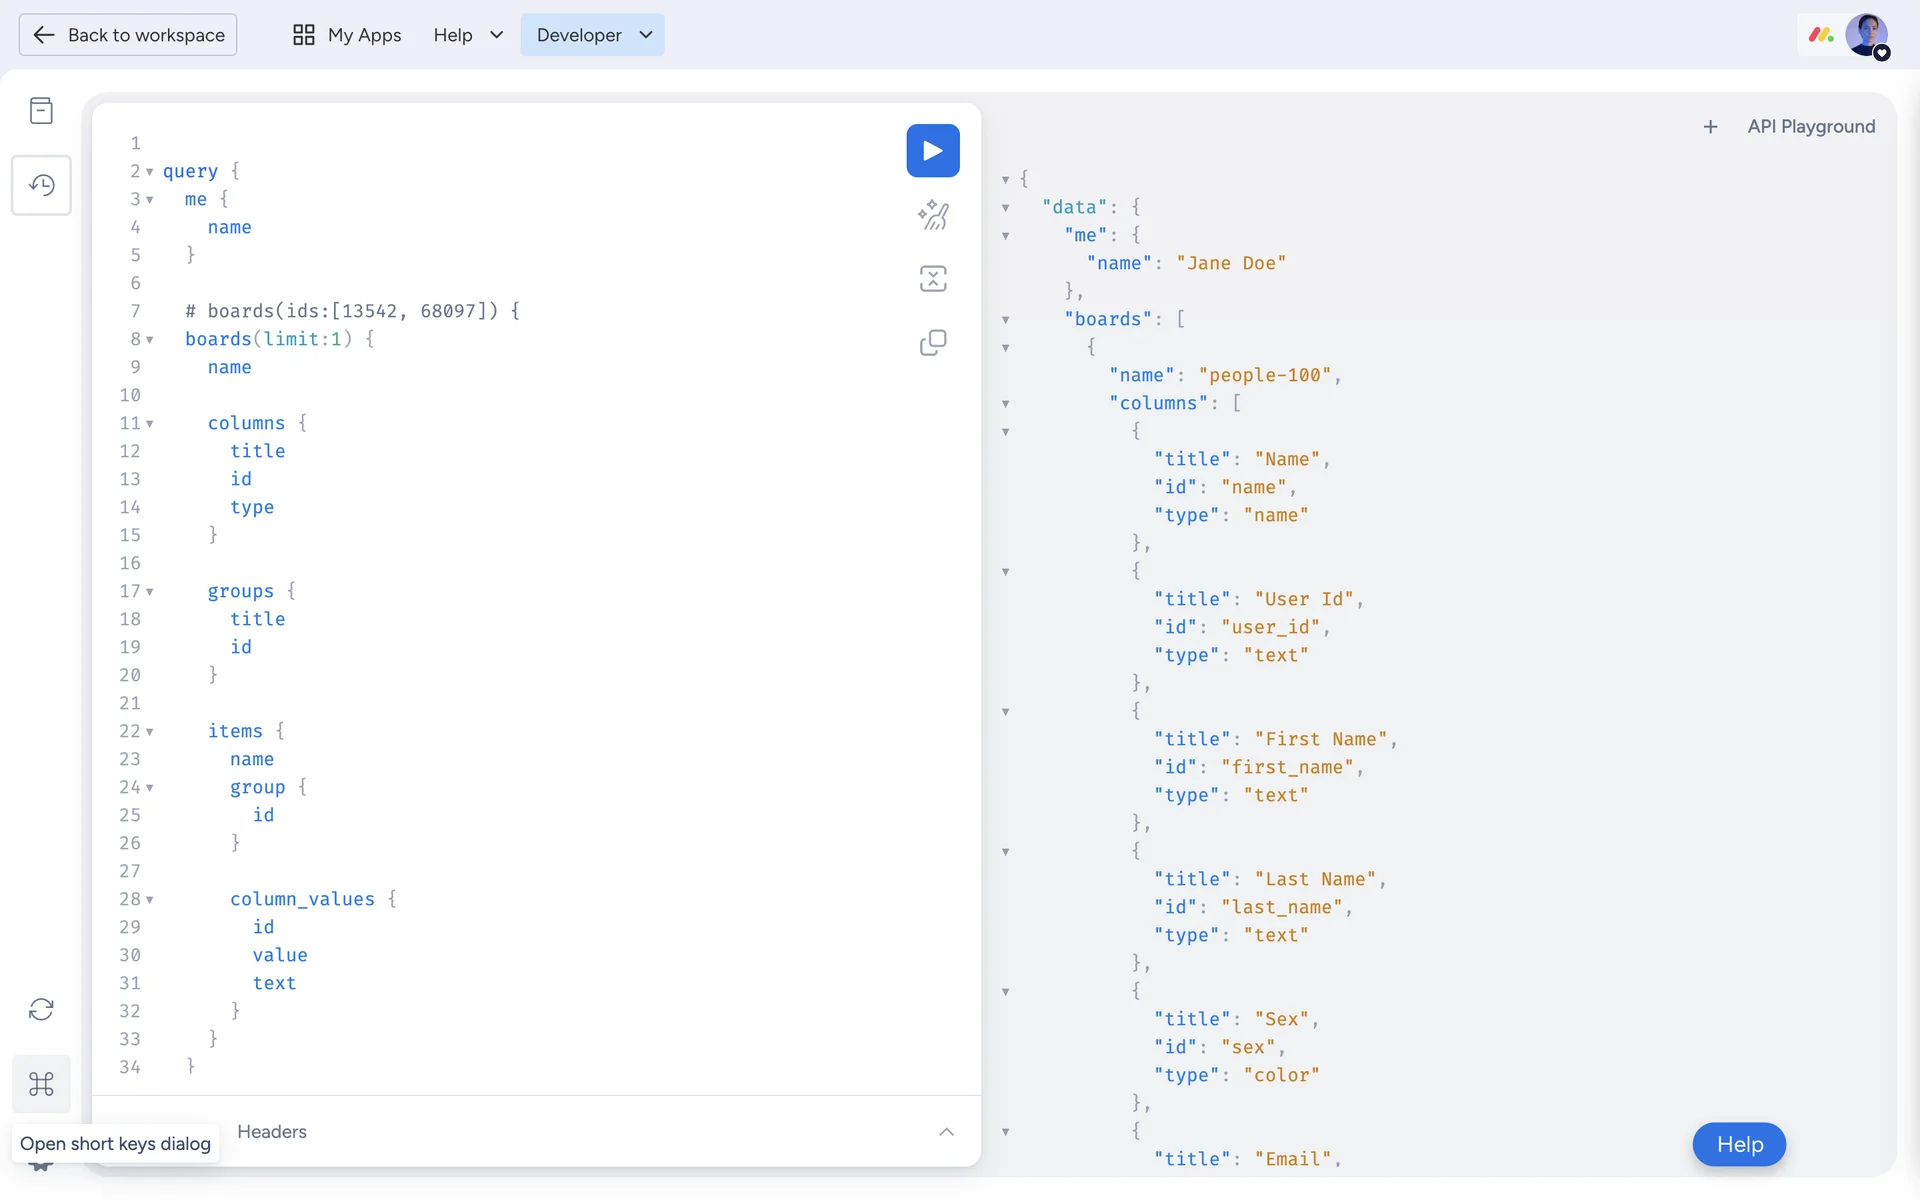This screenshot has width=1920, height=1200.
Task: Open short keys dialog icon
Action: point(41,1084)
